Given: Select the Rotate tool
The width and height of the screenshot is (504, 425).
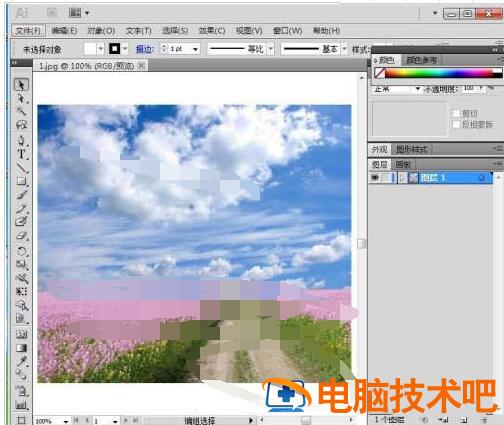Looking at the screenshot, I should coord(21,251).
